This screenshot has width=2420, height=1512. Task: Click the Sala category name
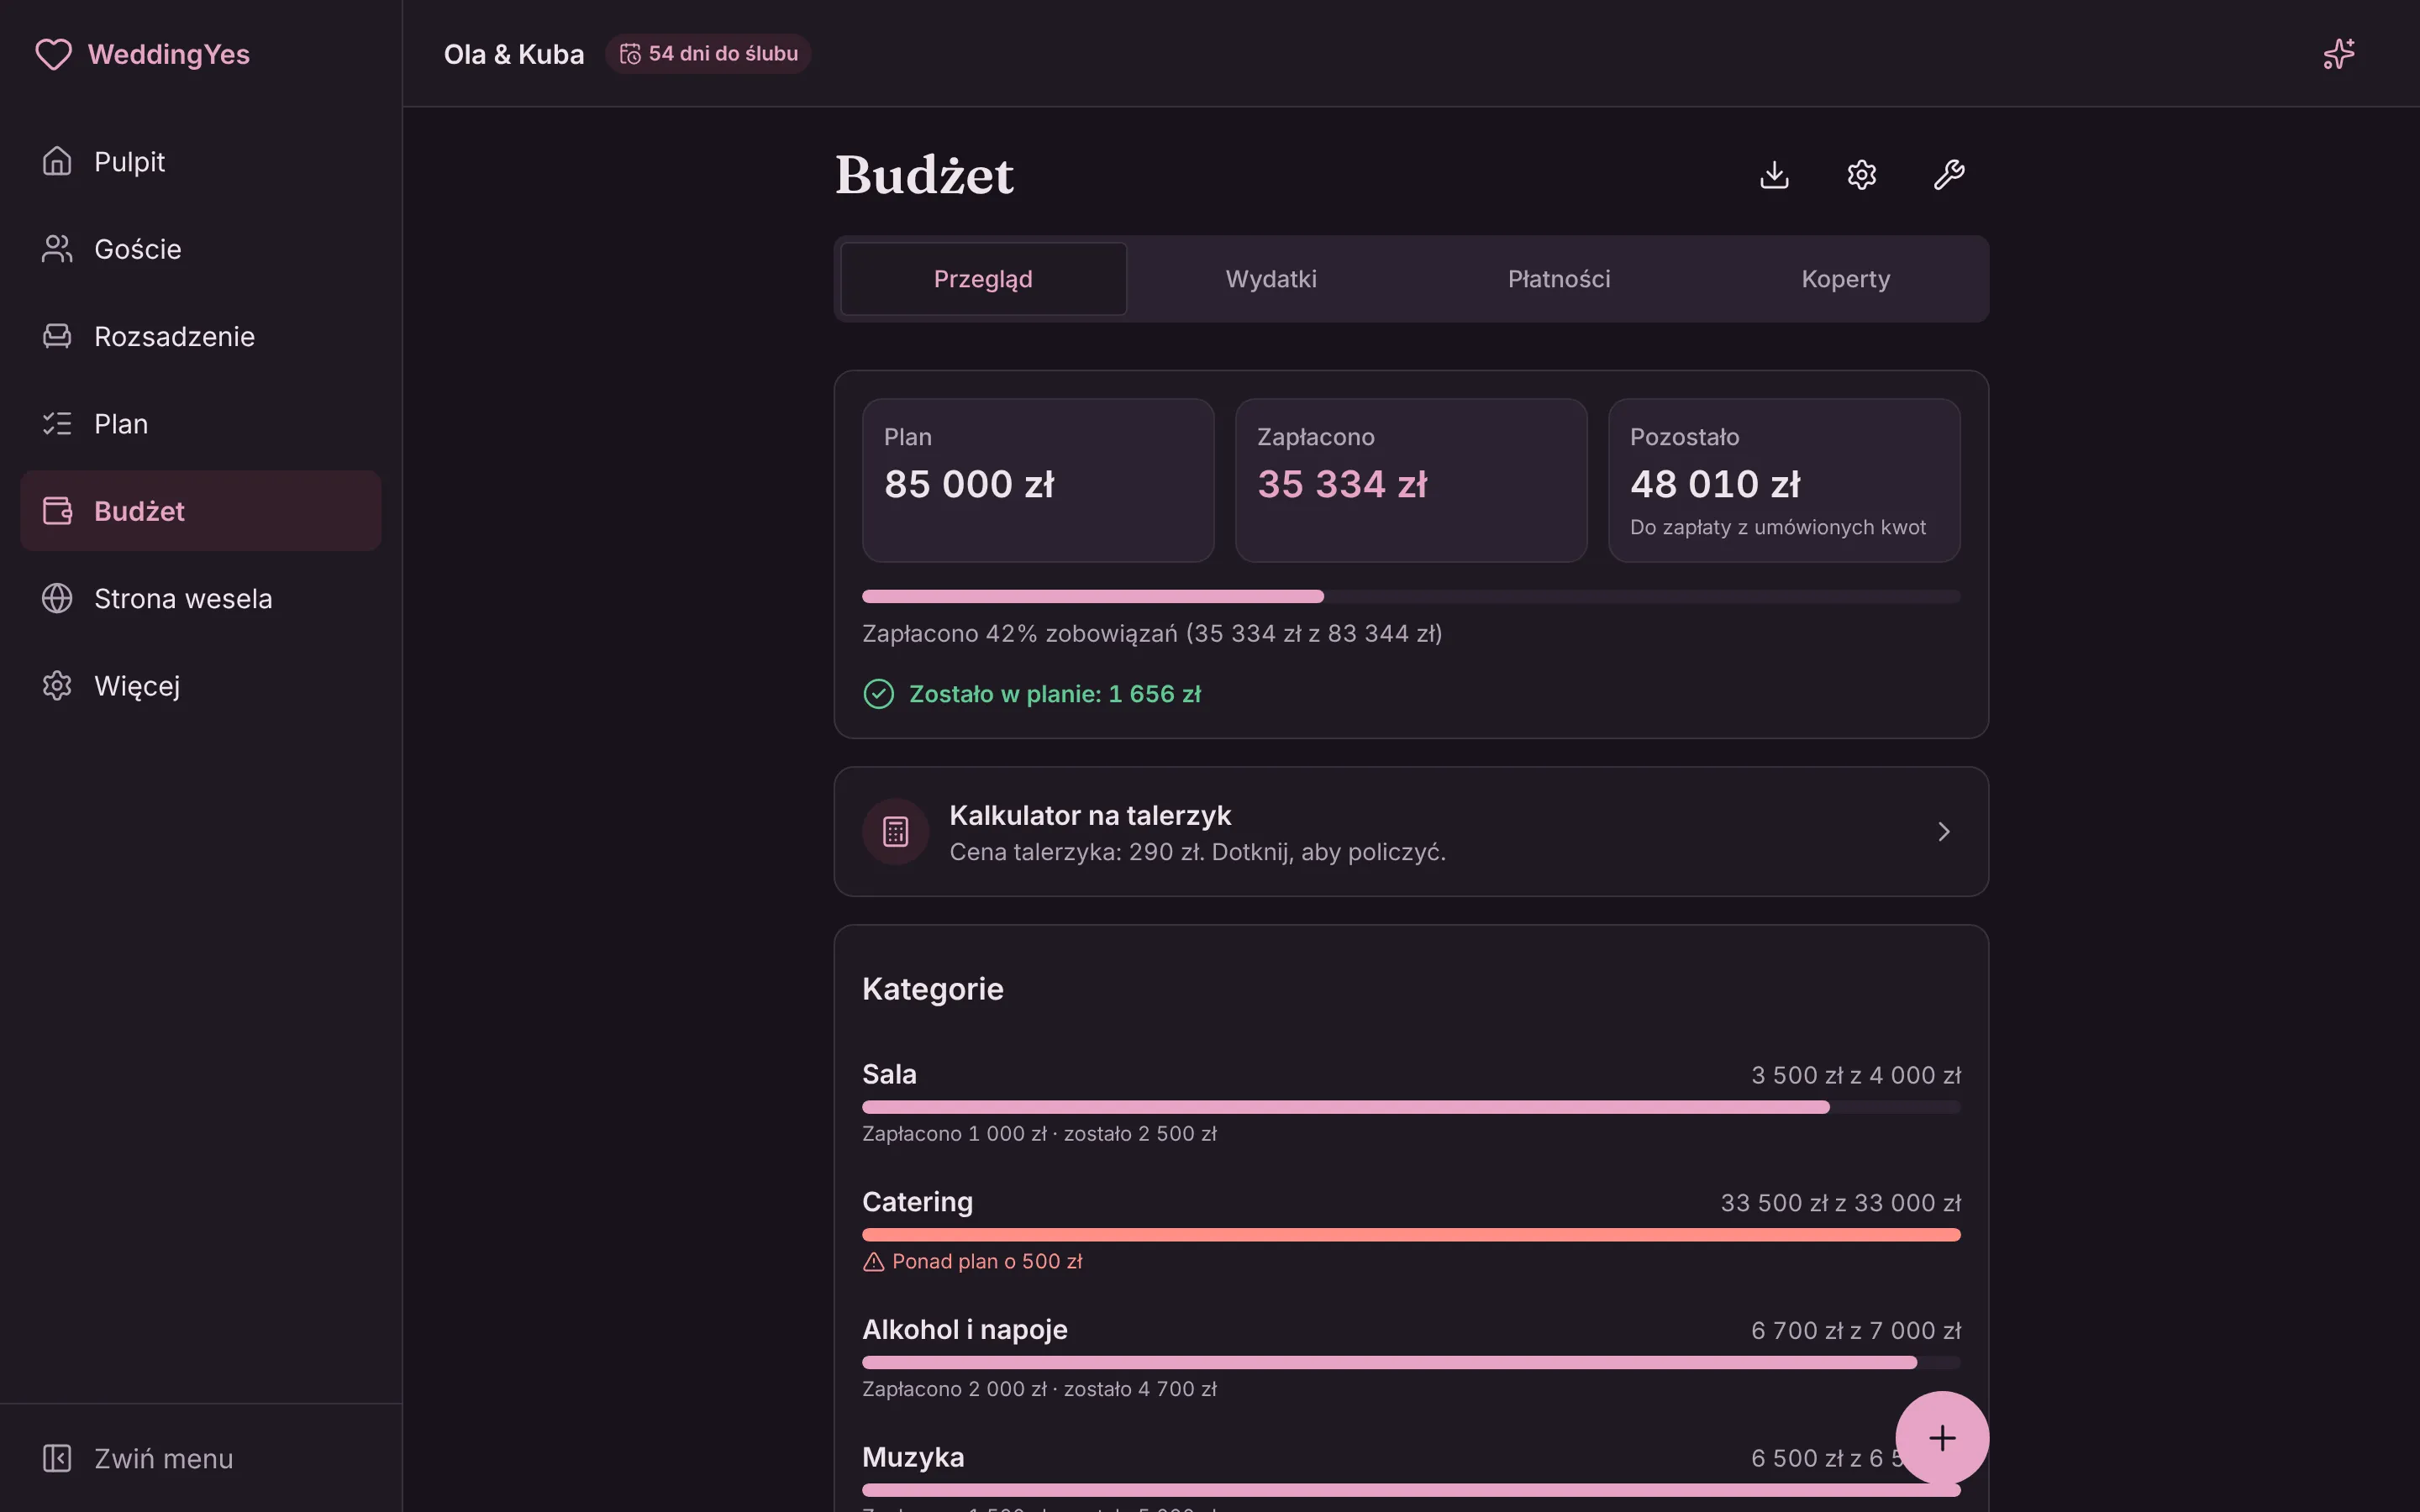pos(889,1074)
